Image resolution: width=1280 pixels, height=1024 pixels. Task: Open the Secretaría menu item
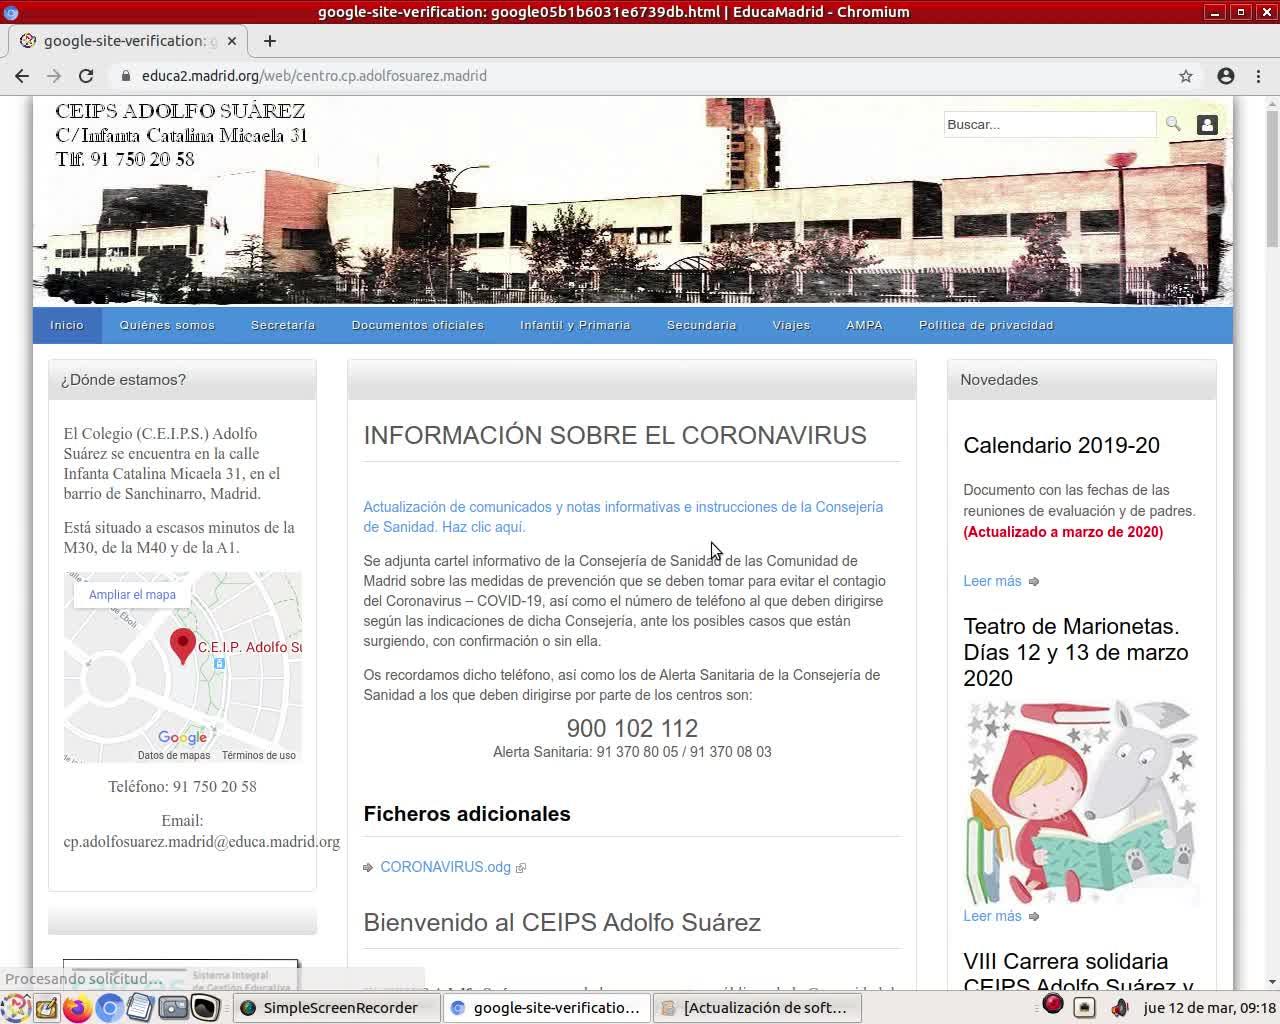(283, 325)
